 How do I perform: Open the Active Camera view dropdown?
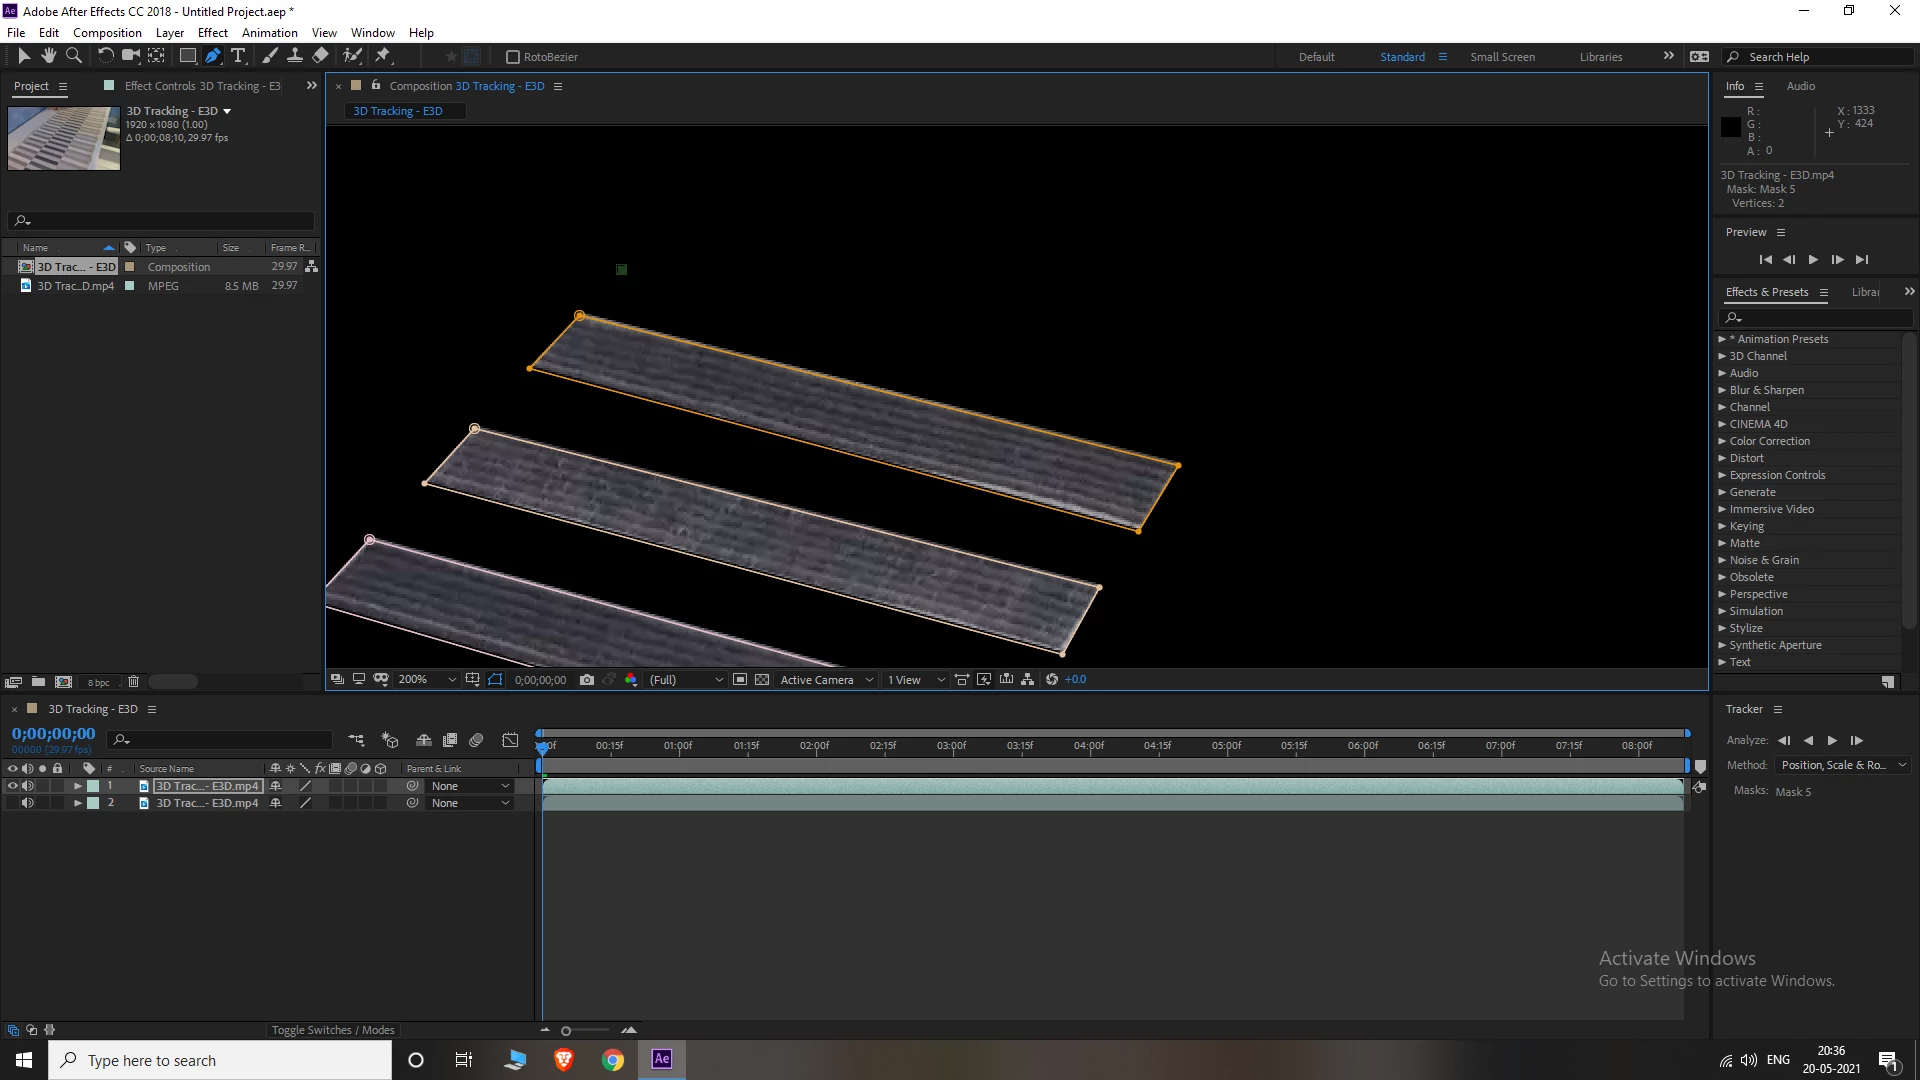826,680
